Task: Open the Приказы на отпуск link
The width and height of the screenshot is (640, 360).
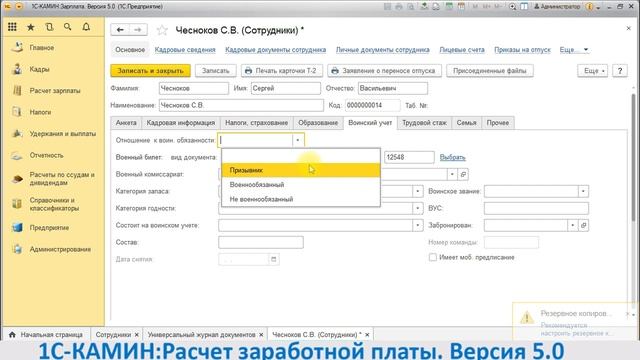Action: pyautogui.click(x=522, y=50)
